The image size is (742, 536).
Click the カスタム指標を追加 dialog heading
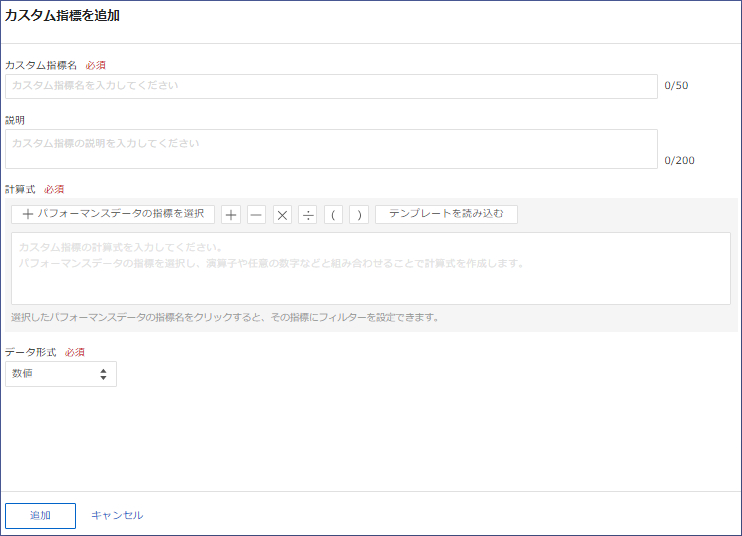[x=62, y=16]
